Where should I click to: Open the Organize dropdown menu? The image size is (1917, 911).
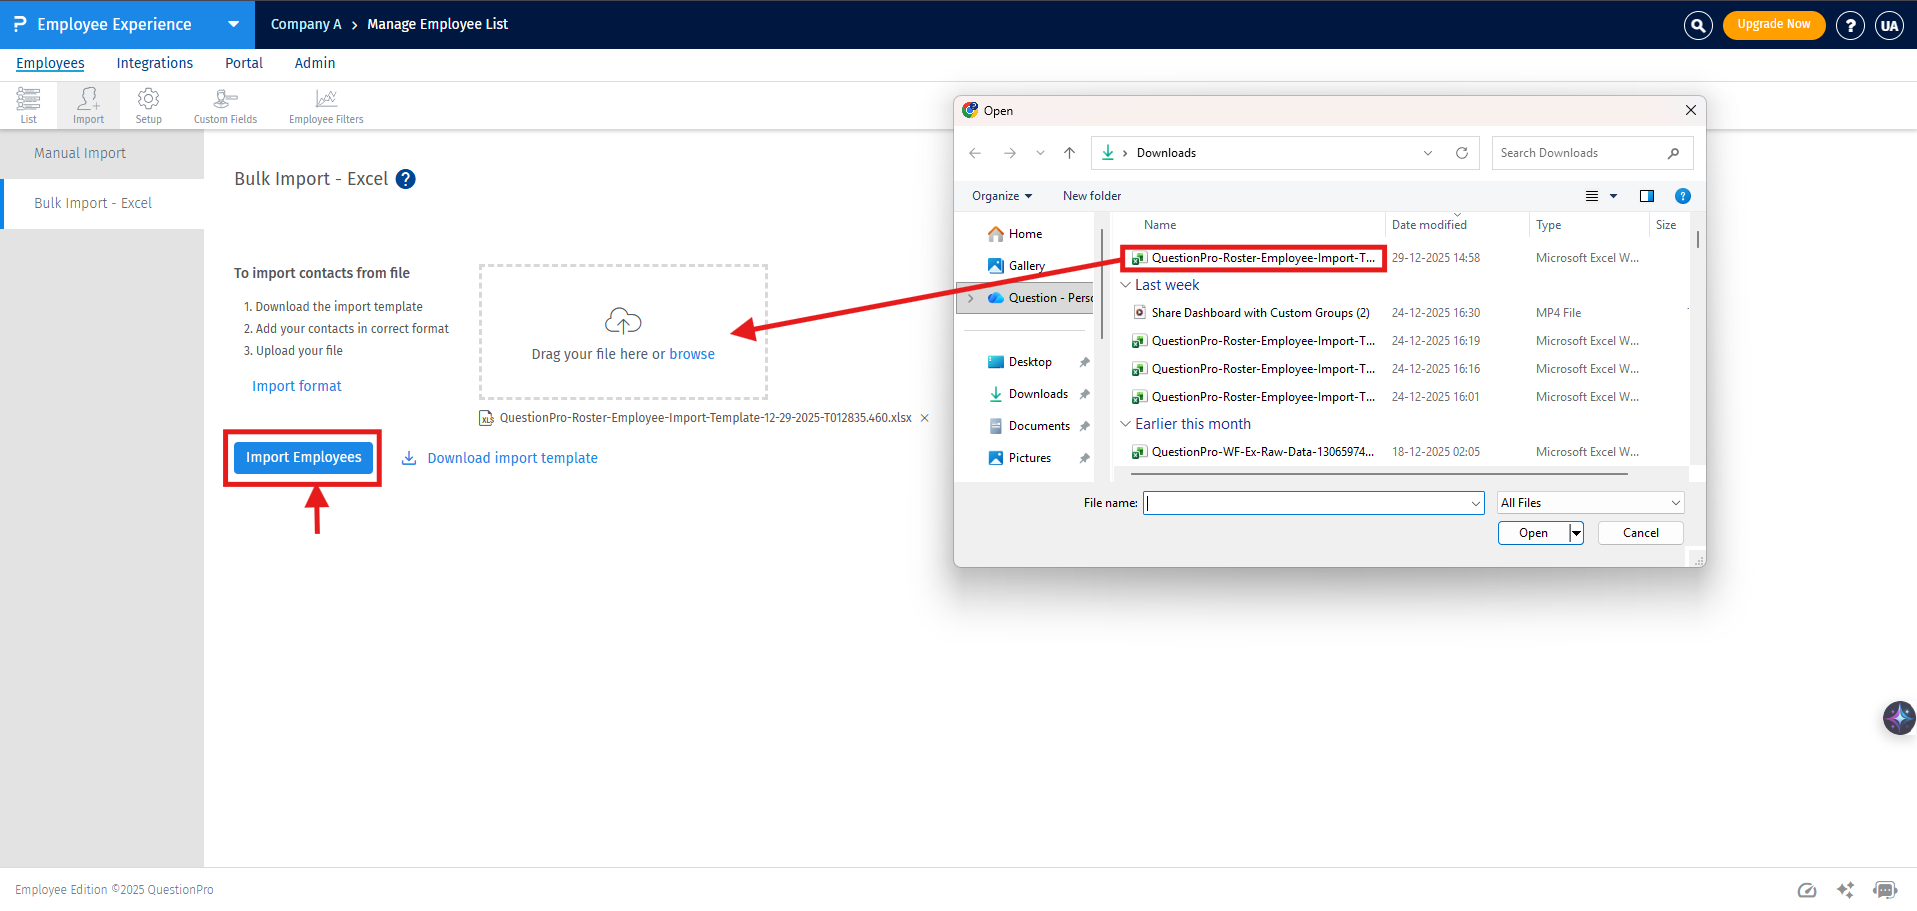1002,196
